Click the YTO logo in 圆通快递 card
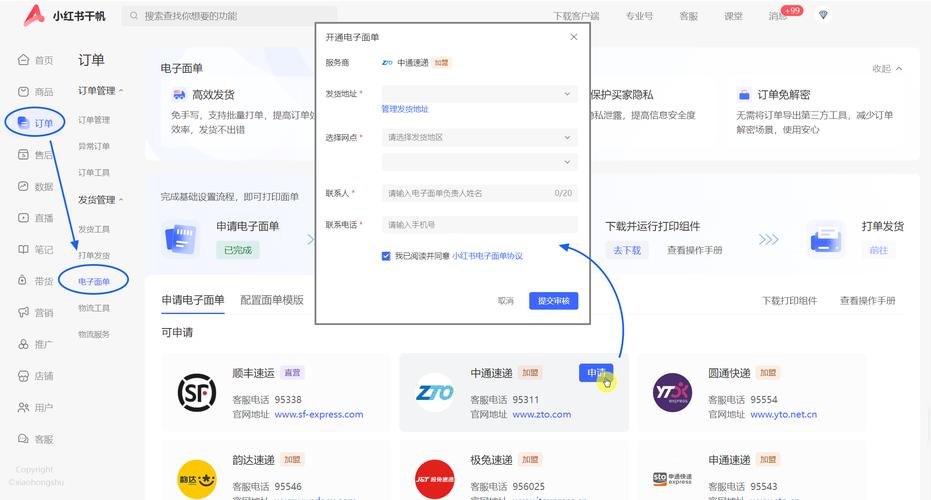This screenshot has height=500, width=931. click(x=672, y=393)
